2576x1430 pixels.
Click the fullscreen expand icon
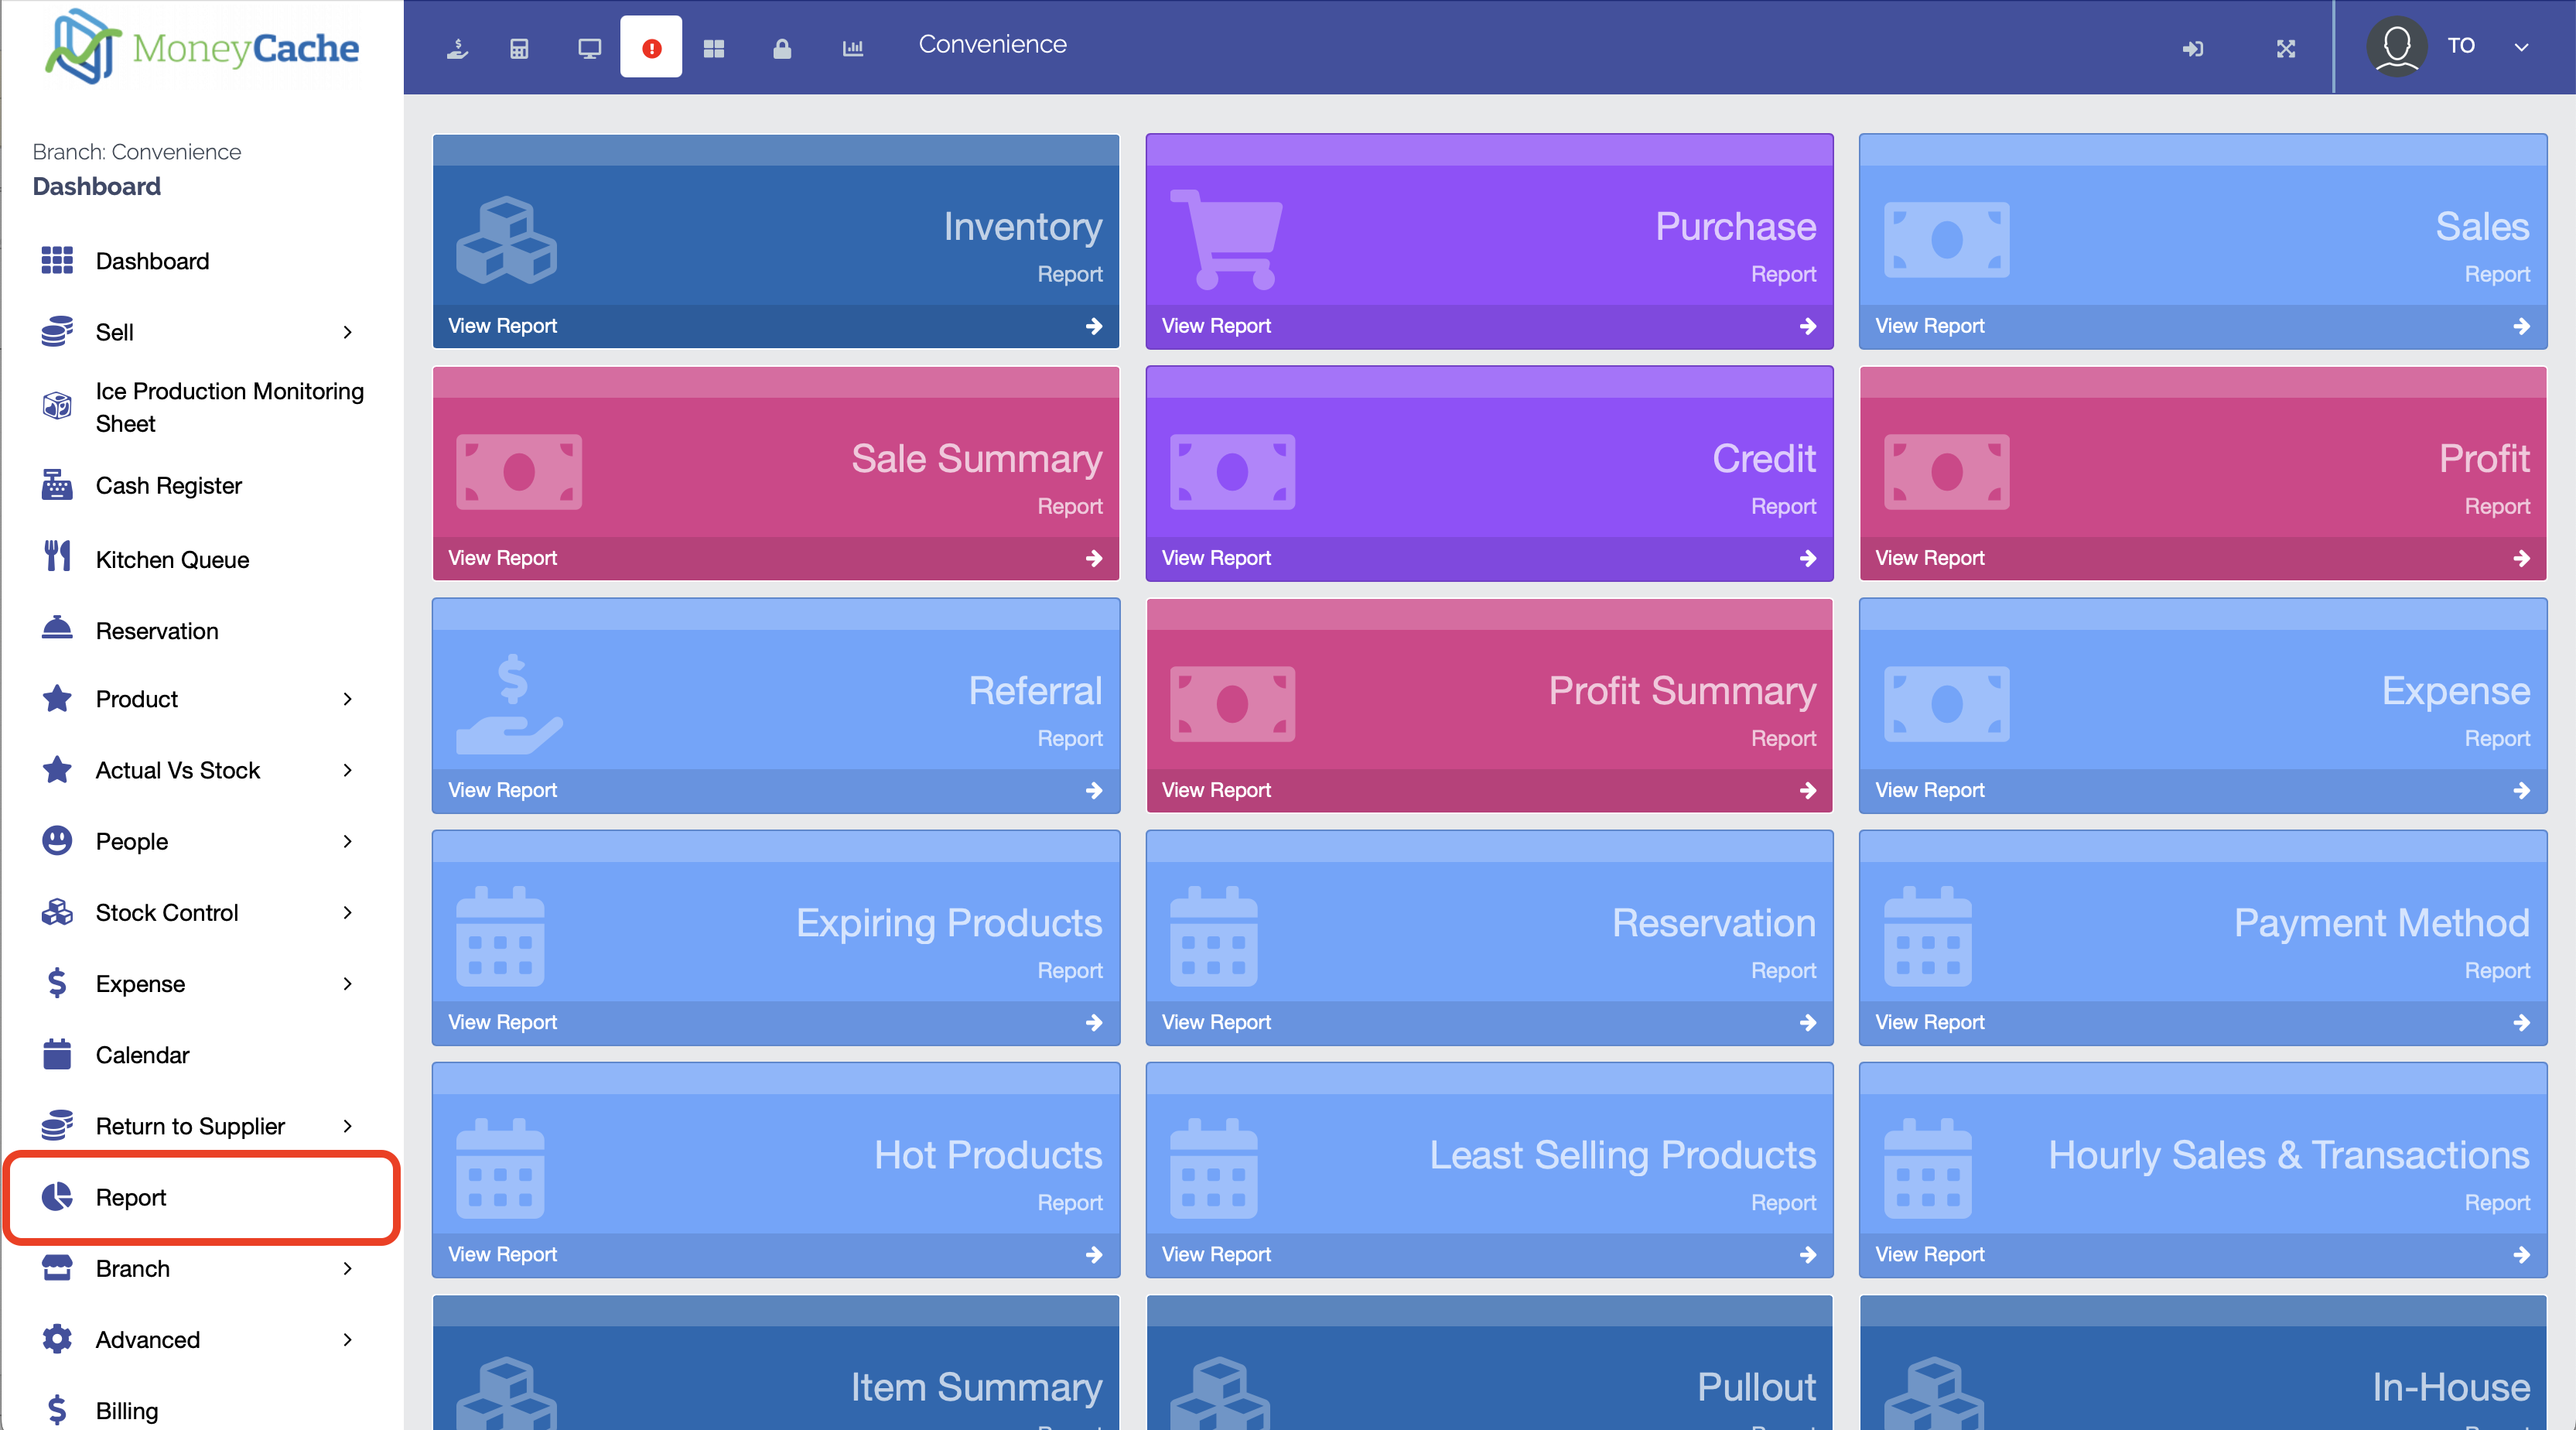2286,48
